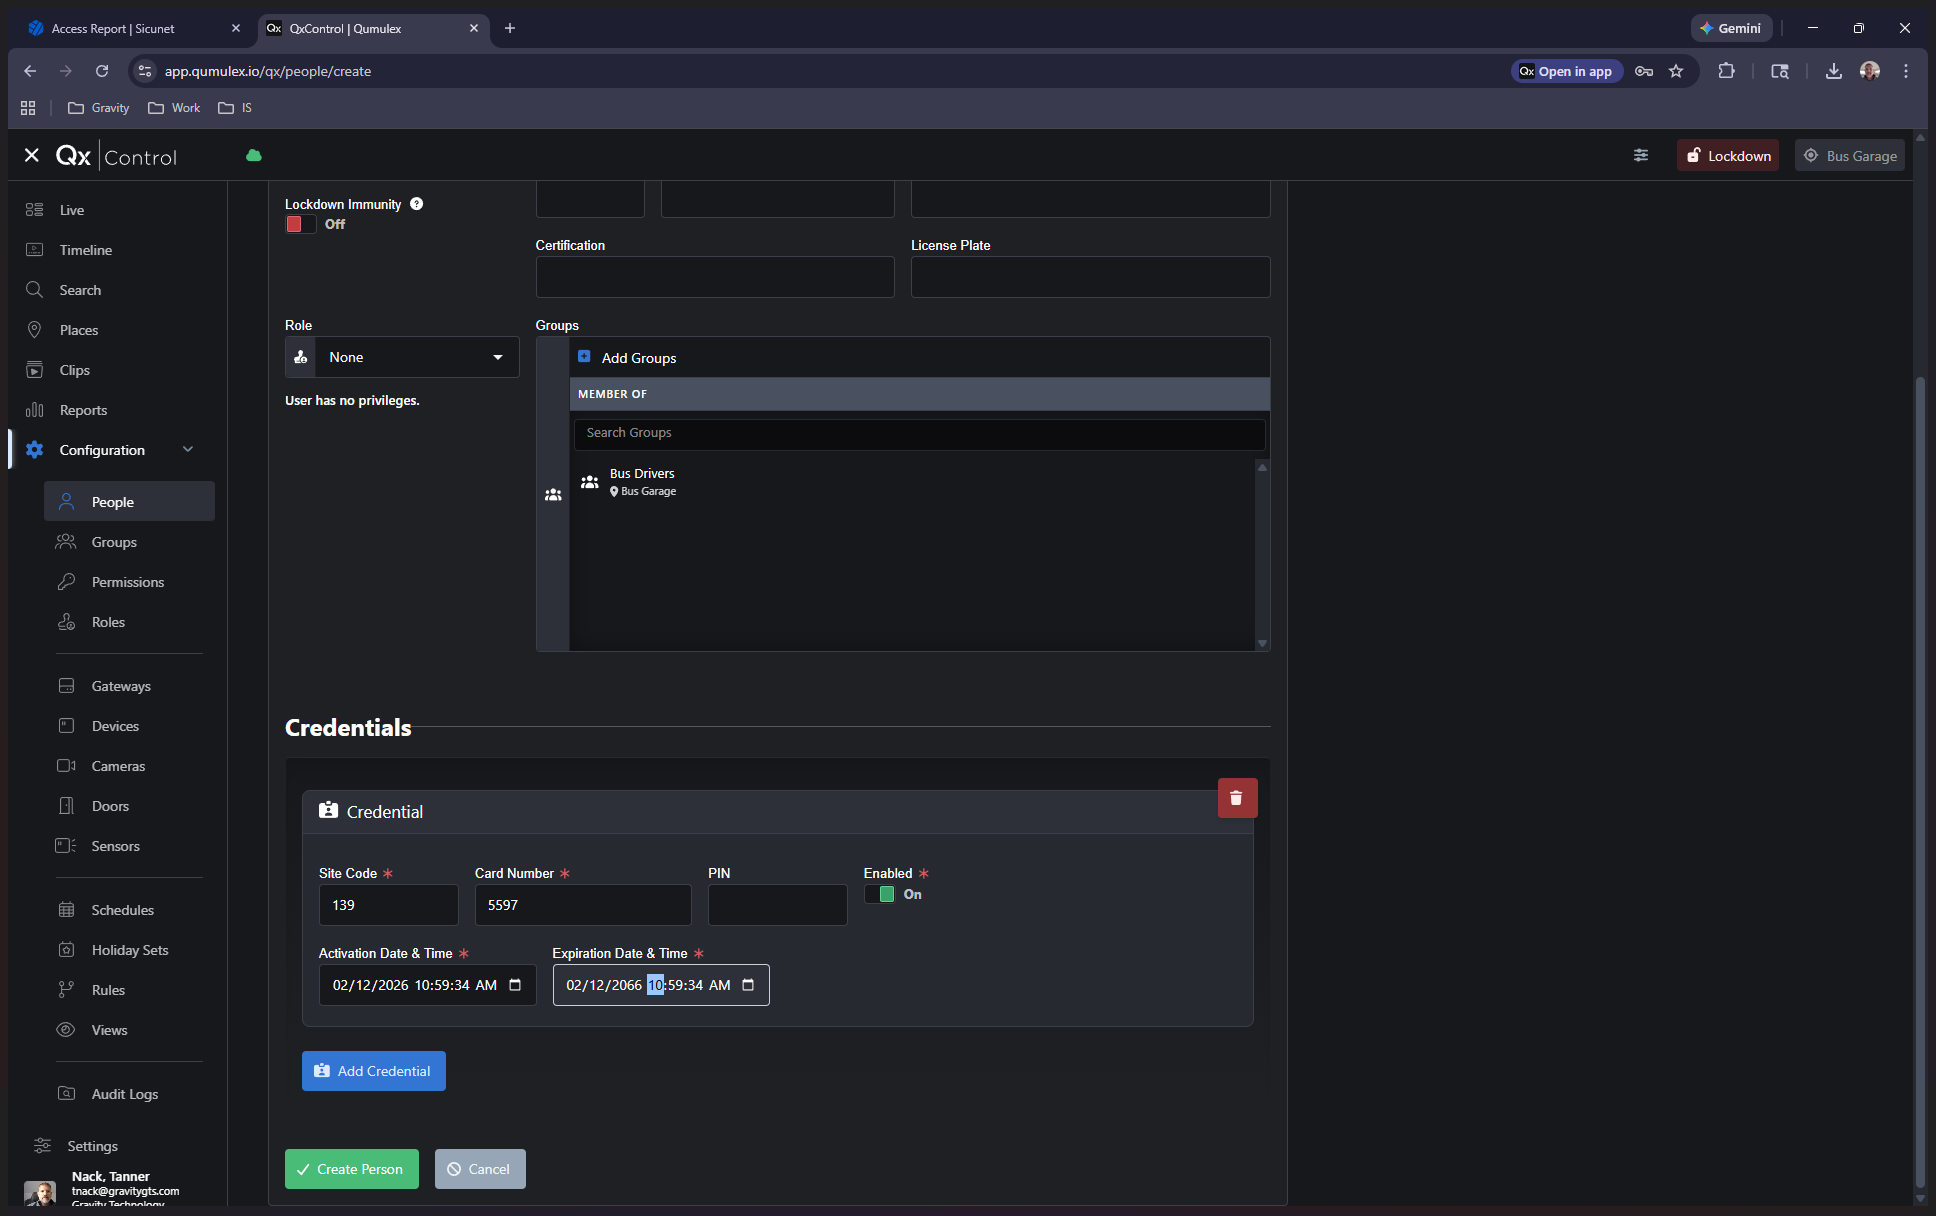Click the members icon beside groups list
The image size is (1936, 1216).
[x=553, y=495]
